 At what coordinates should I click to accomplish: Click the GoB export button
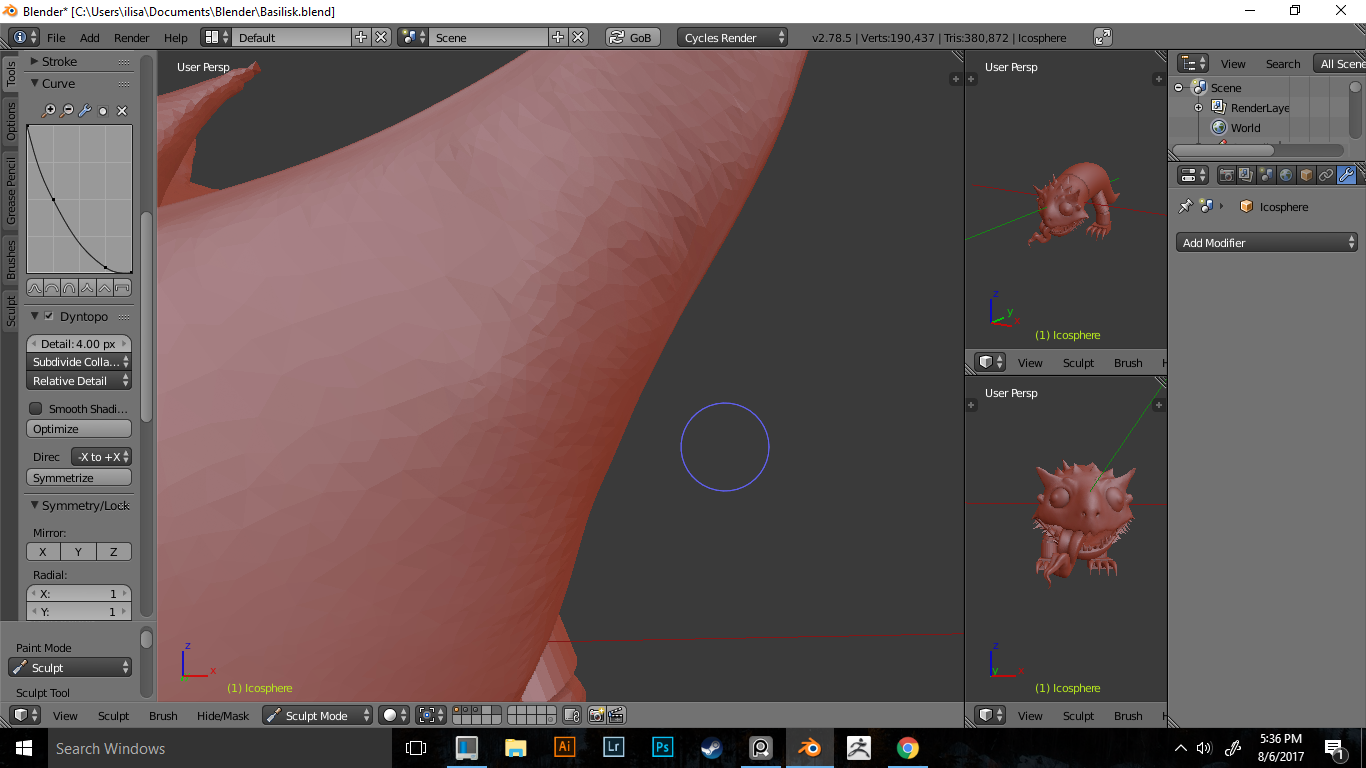(x=631, y=37)
